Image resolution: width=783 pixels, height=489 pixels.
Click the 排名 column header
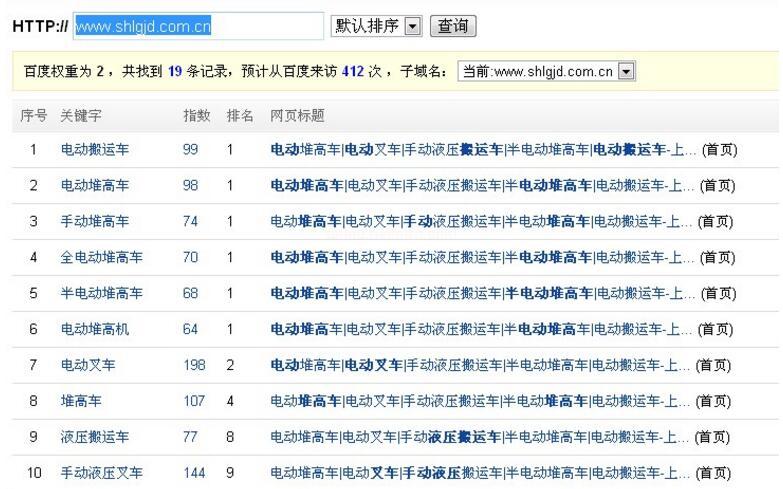coord(240,116)
